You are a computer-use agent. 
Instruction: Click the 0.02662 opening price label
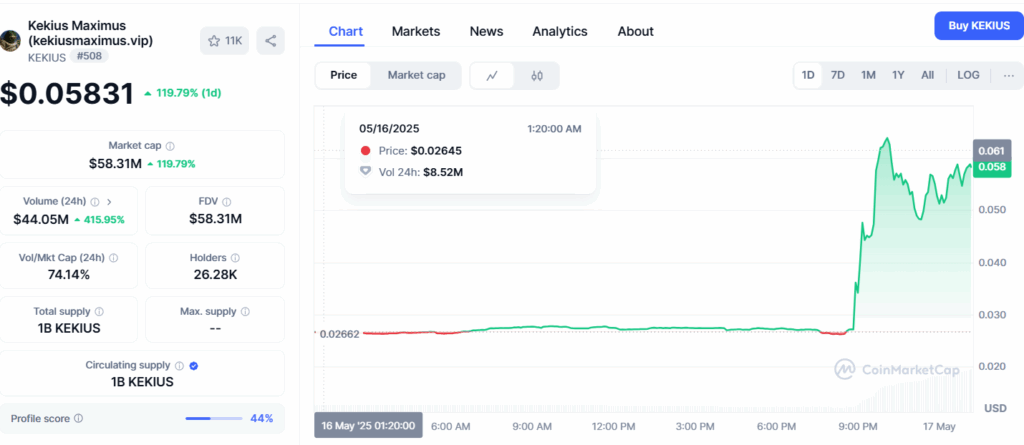339,334
